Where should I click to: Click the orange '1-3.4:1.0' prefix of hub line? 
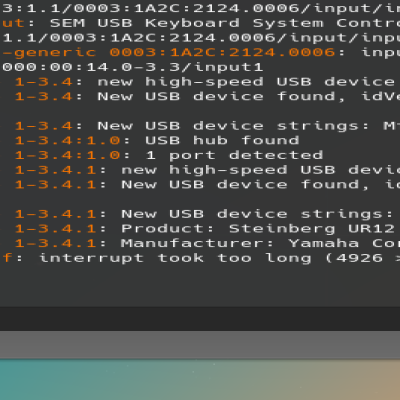(68, 140)
